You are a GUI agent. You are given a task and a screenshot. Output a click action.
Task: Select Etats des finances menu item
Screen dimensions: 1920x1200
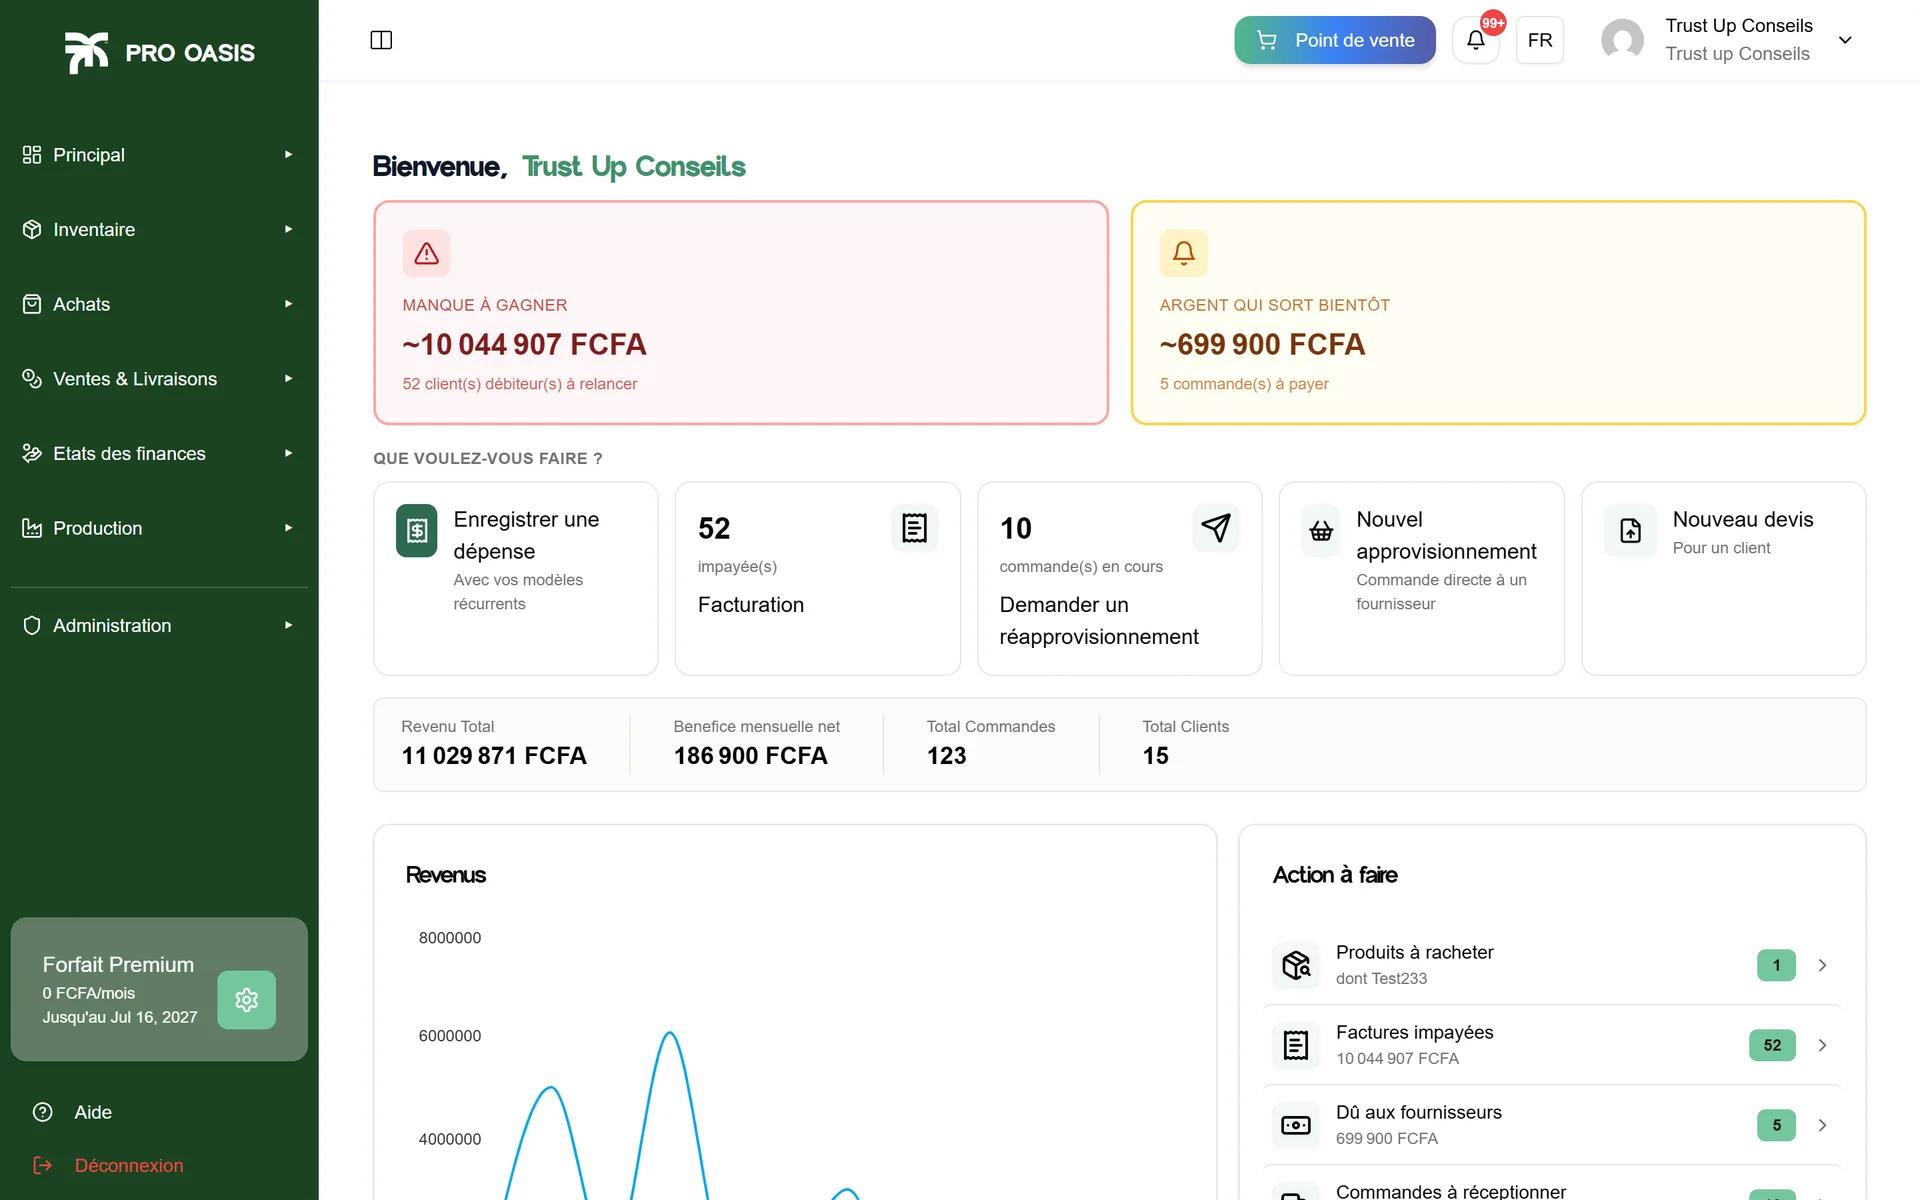159,453
